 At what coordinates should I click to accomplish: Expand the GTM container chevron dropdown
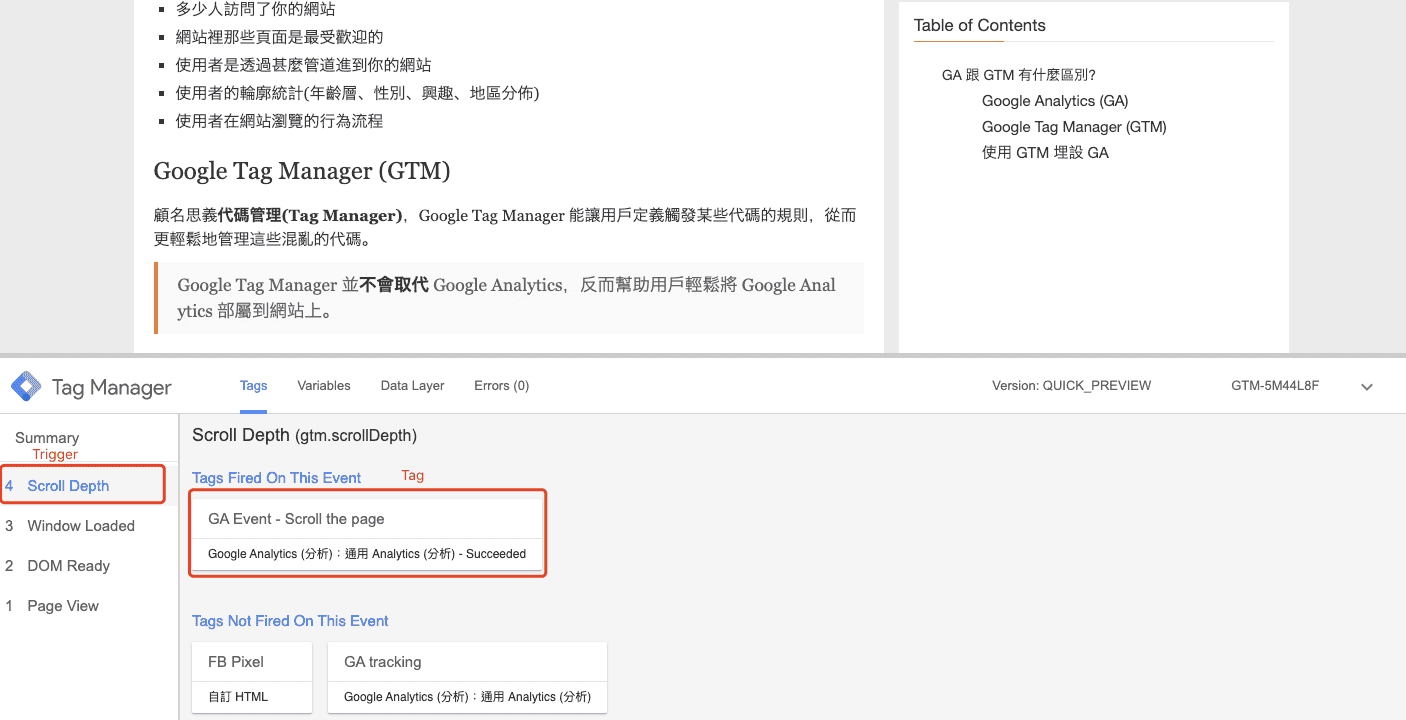[1367, 387]
